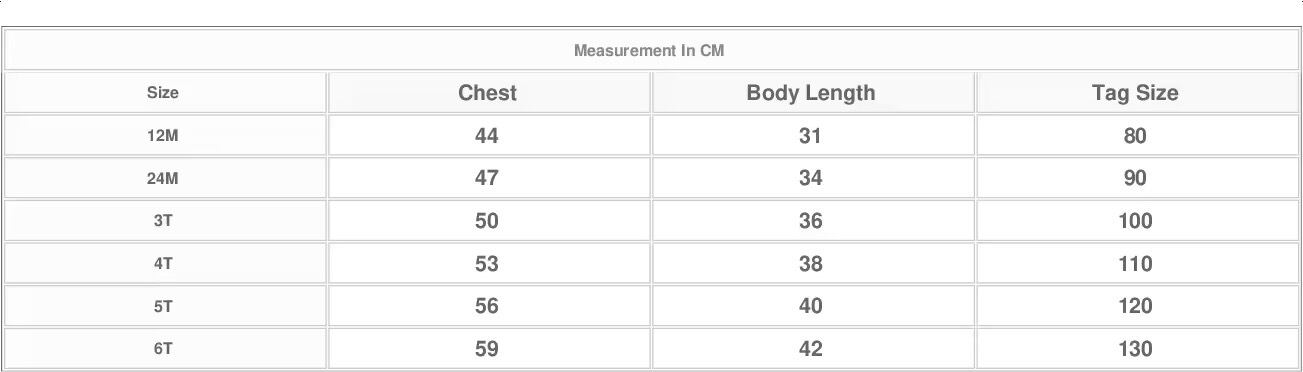1303x372 pixels.
Task: Click chest value 53 for 4T
Action: (x=488, y=264)
